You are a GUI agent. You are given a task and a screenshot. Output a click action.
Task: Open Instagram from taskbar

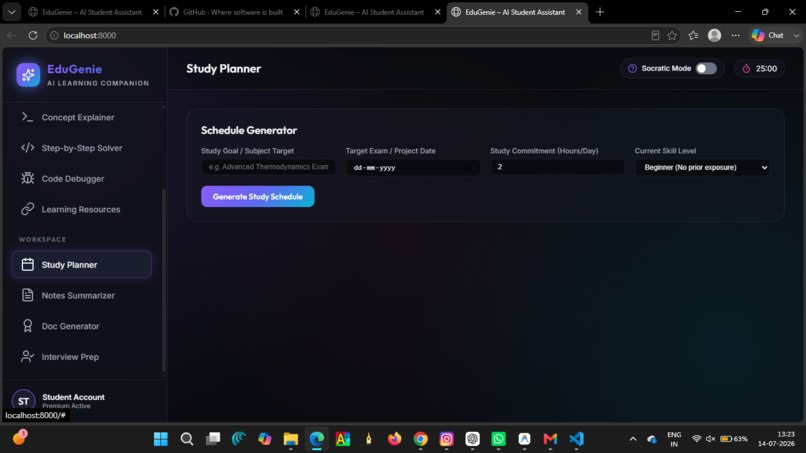click(447, 439)
